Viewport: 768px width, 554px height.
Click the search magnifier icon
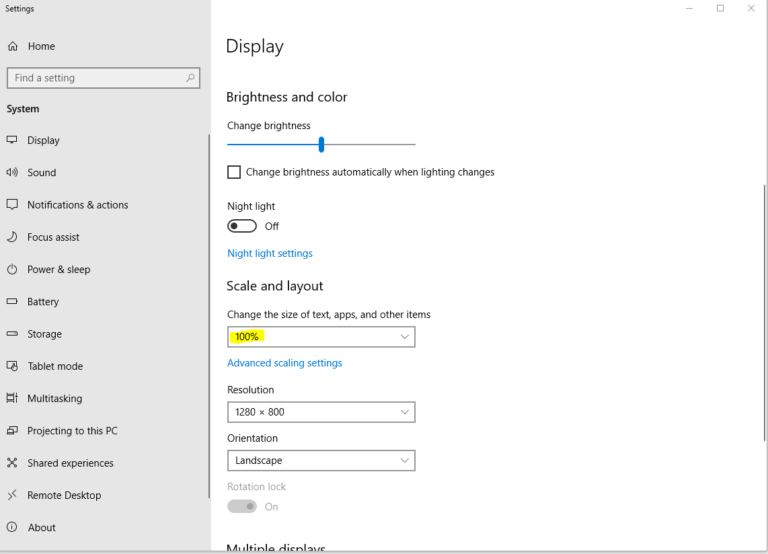[x=190, y=78]
